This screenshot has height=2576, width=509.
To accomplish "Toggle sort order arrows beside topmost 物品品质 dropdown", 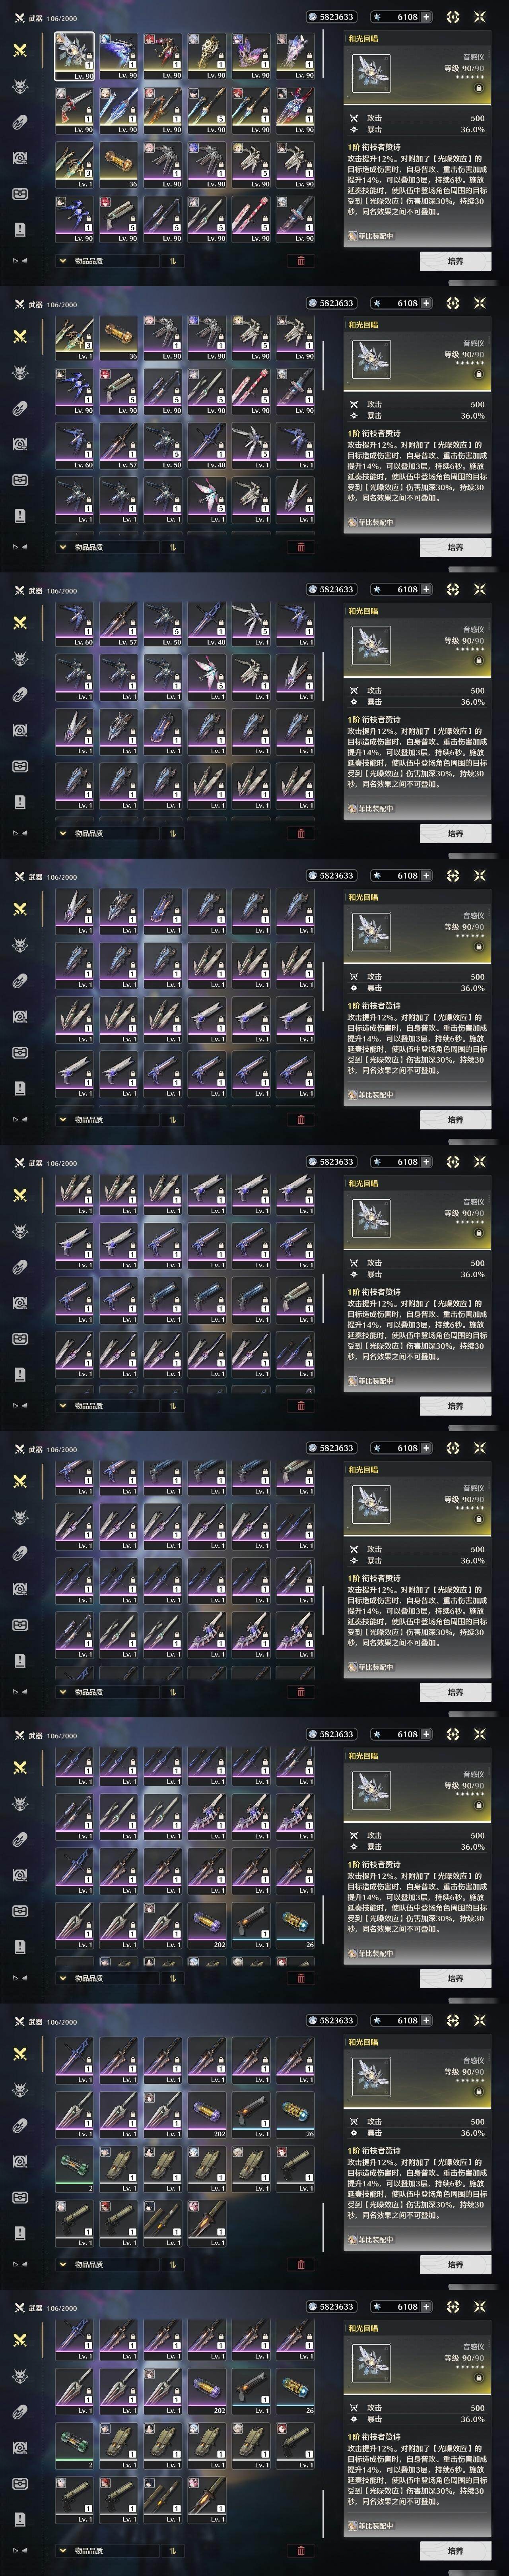I will [172, 261].
